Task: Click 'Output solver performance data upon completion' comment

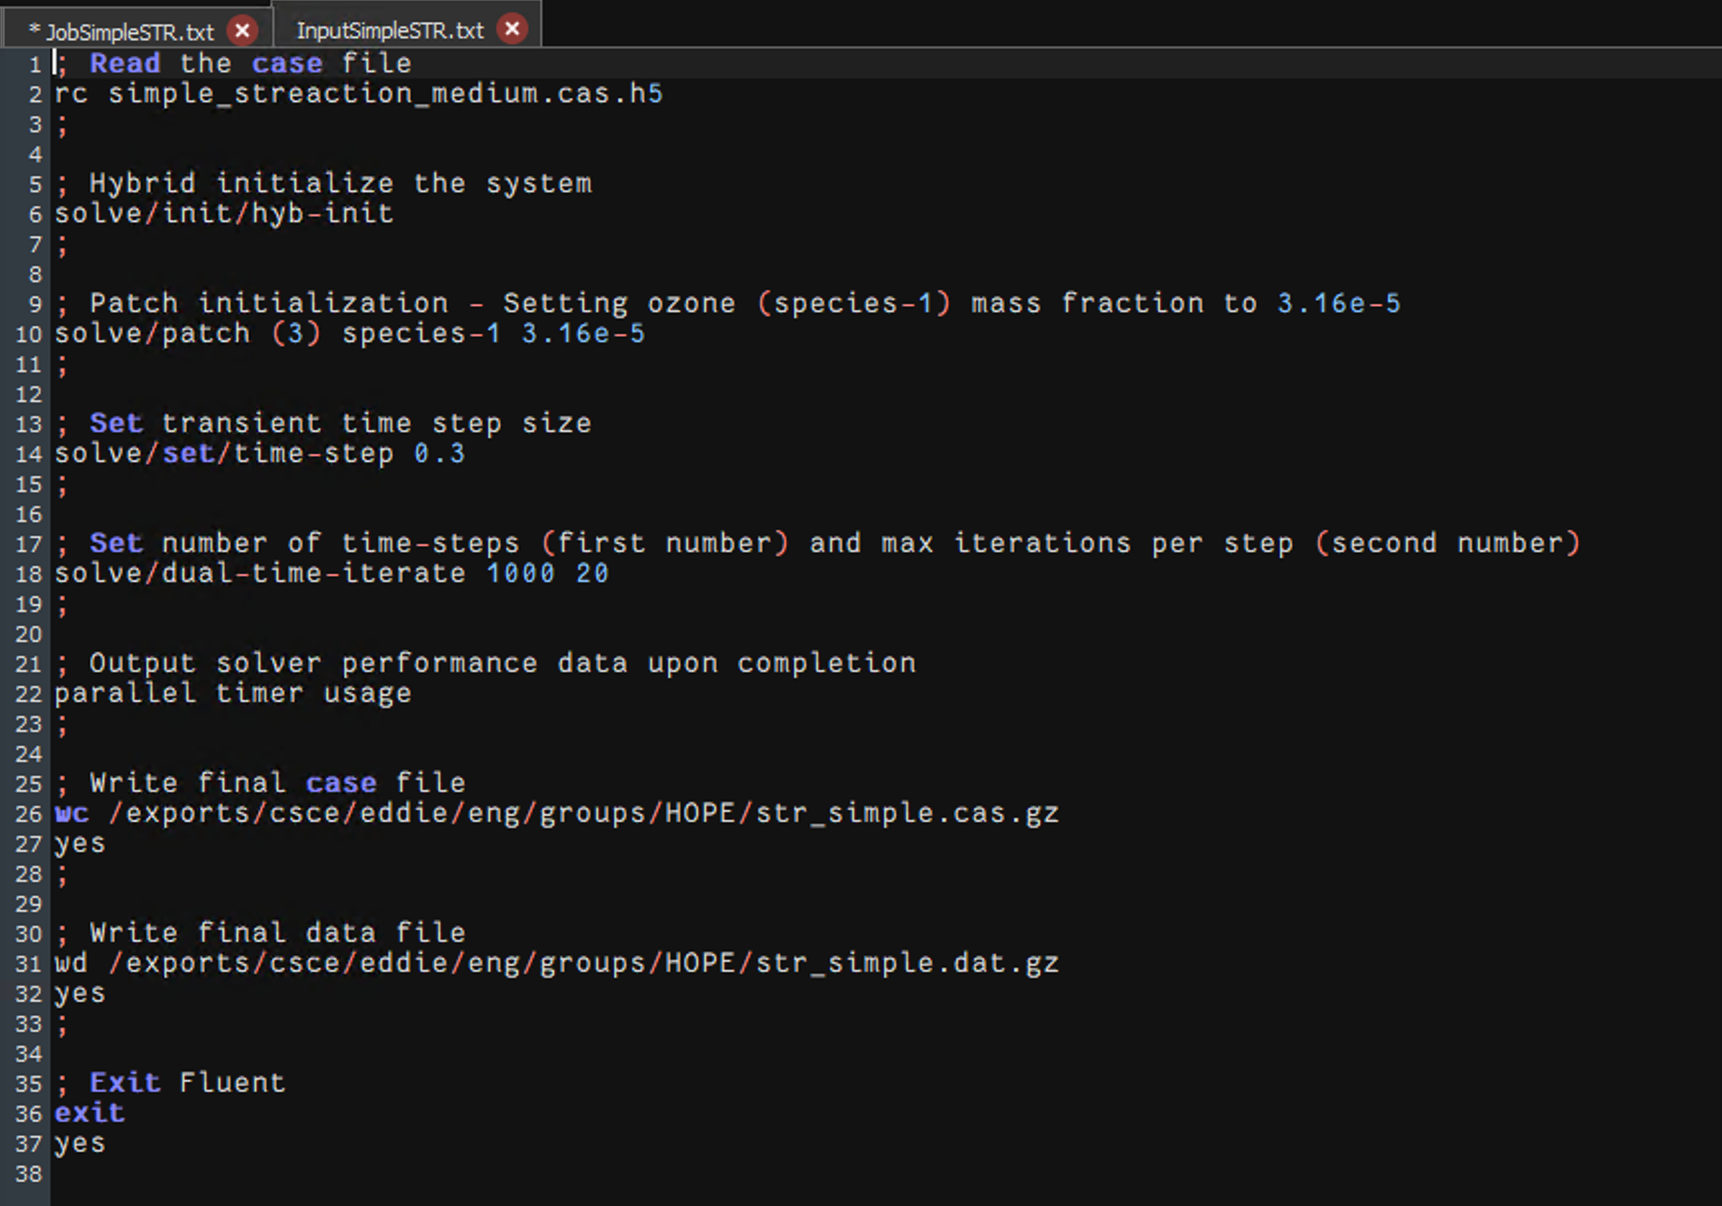Action: (x=485, y=664)
